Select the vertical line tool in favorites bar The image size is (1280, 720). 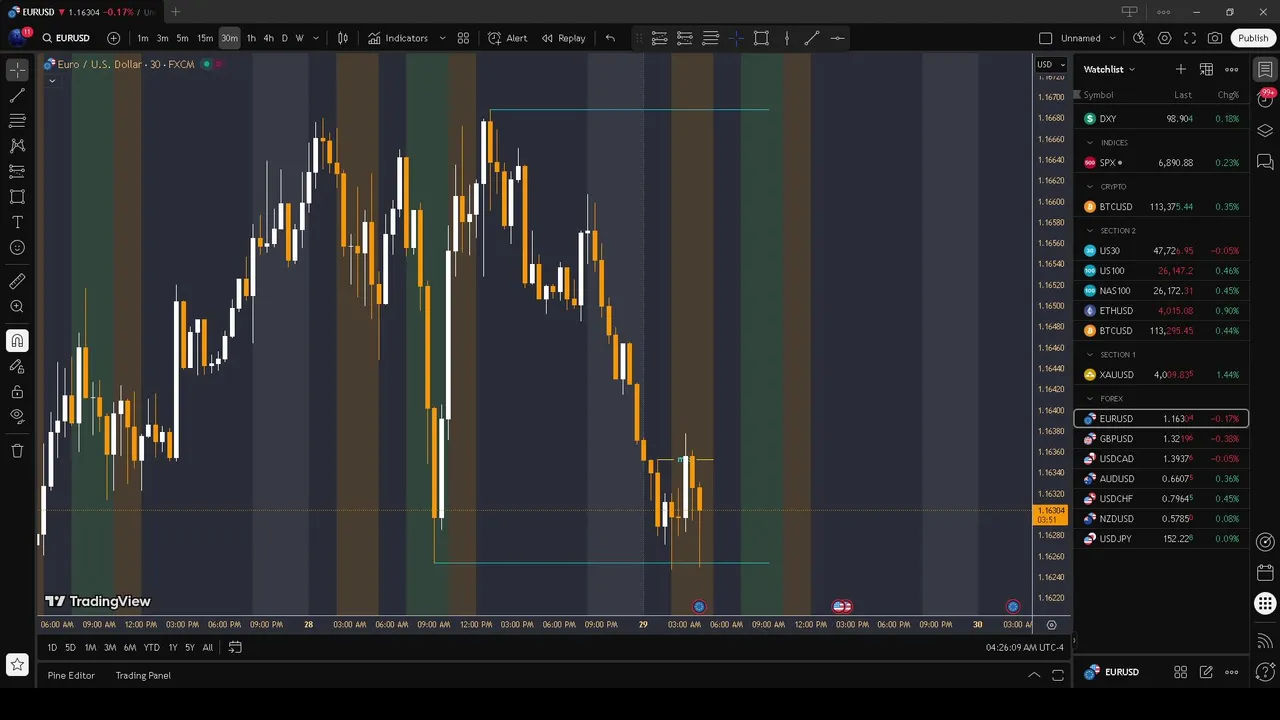point(787,38)
